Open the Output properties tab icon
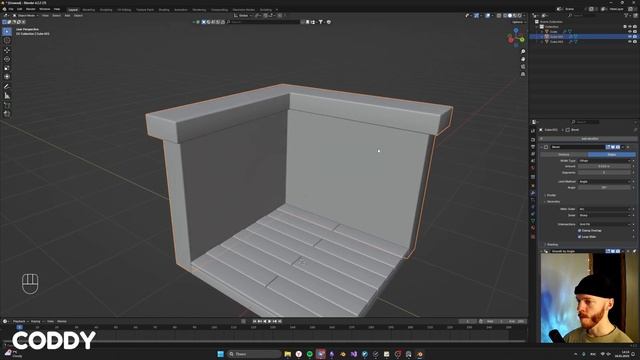The width and height of the screenshot is (640, 360). [x=533, y=147]
